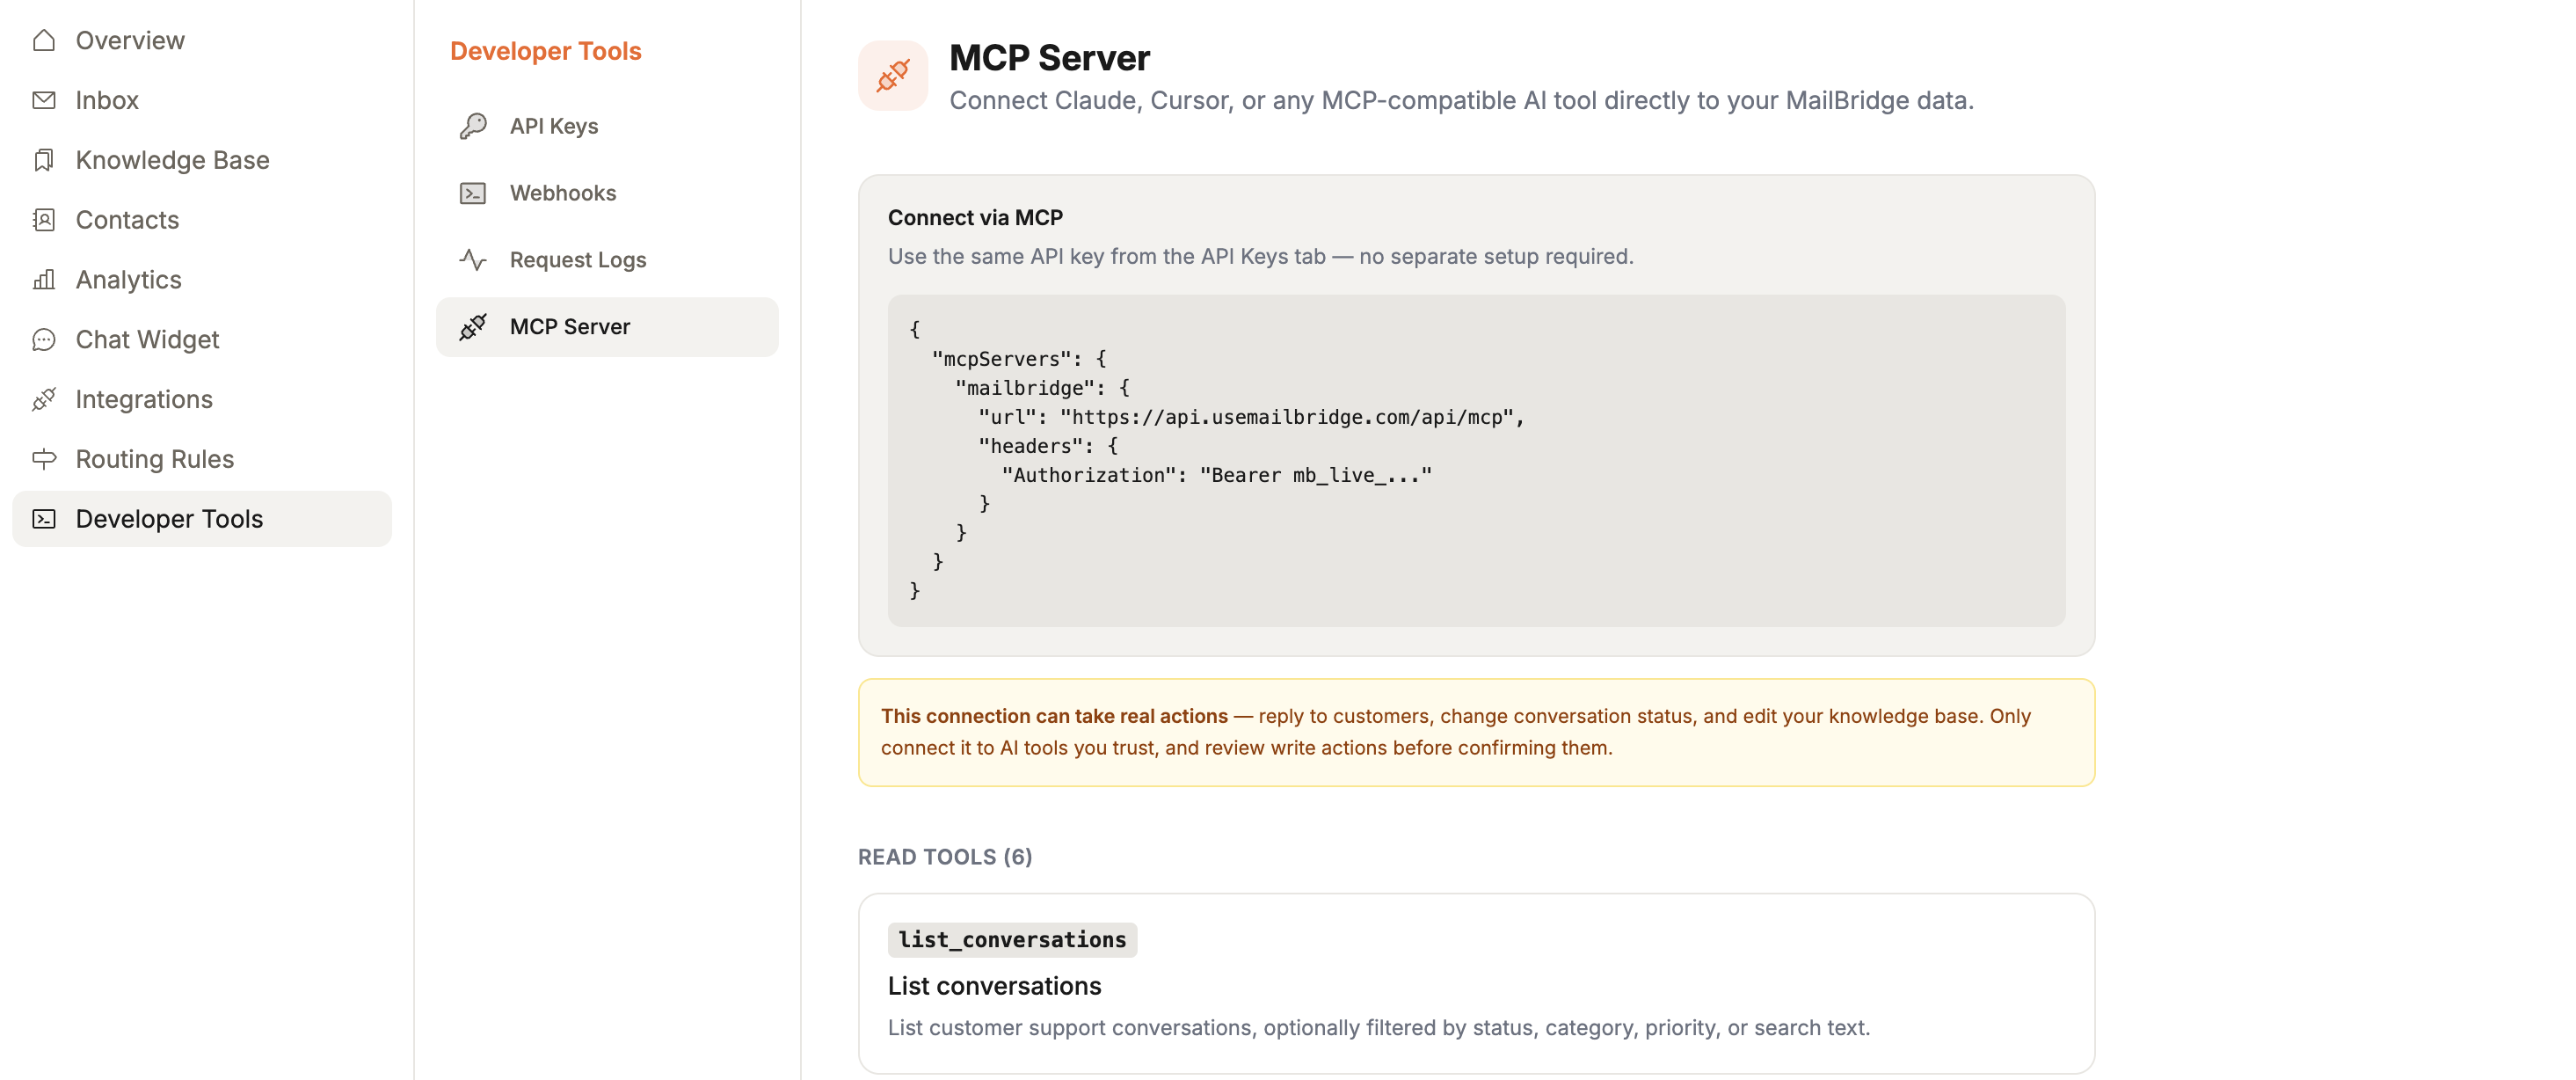This screenshot has width=2576, height=1080.
Task: Go to Routing Rules
Action: pos(201,459)
